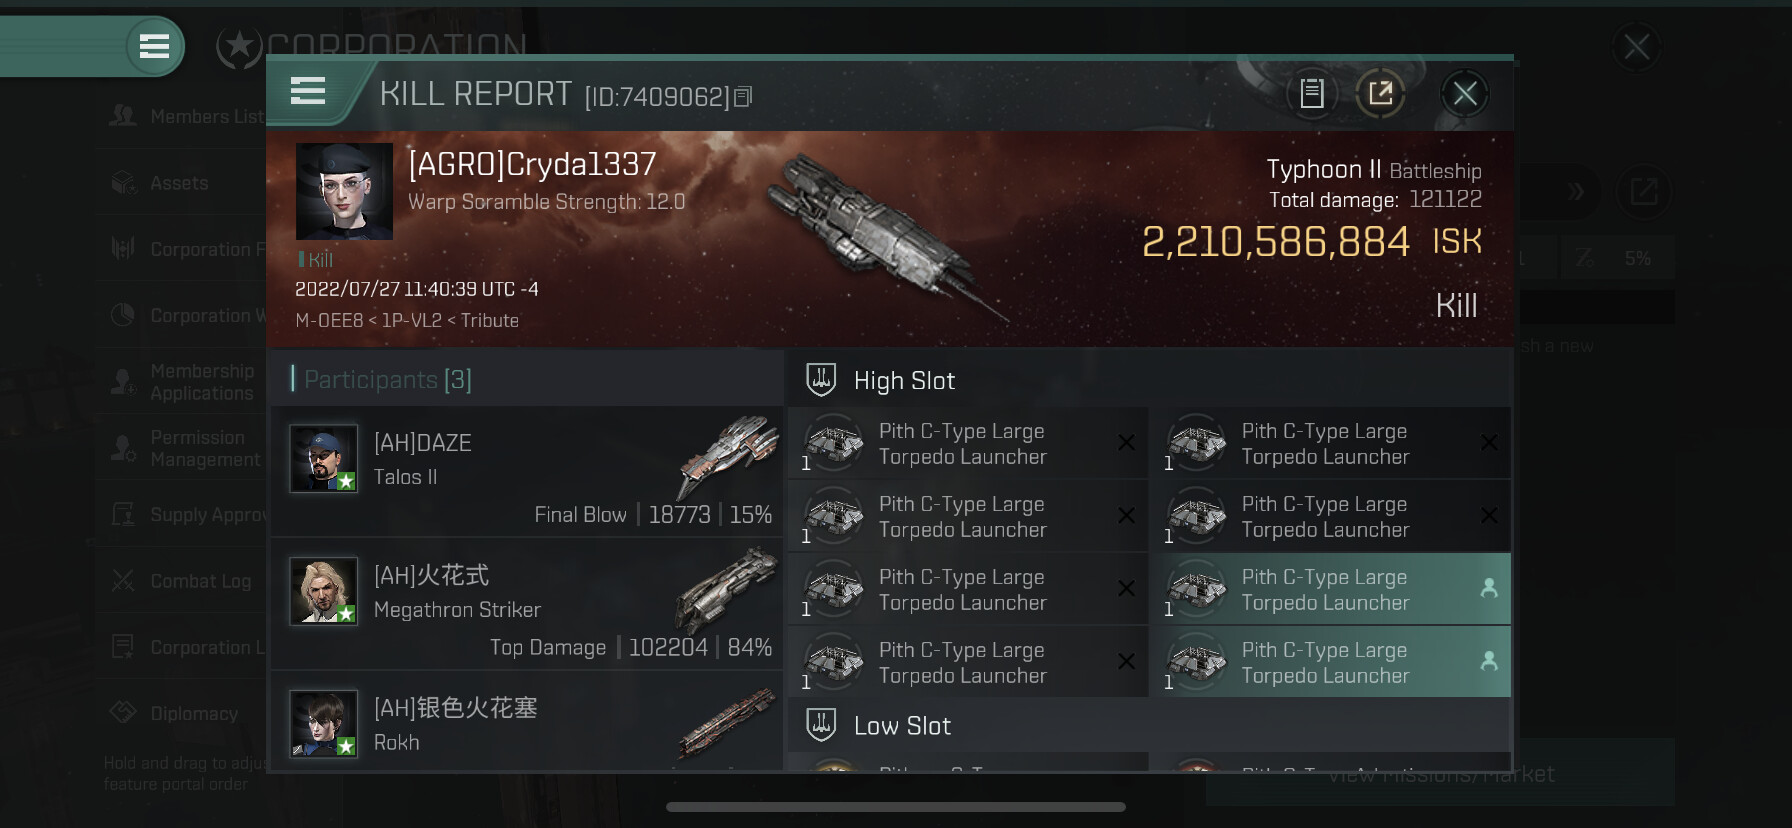Select the Rokh pilot participant row
Viewport: 1792px width, 828px height.
[527, 722]
